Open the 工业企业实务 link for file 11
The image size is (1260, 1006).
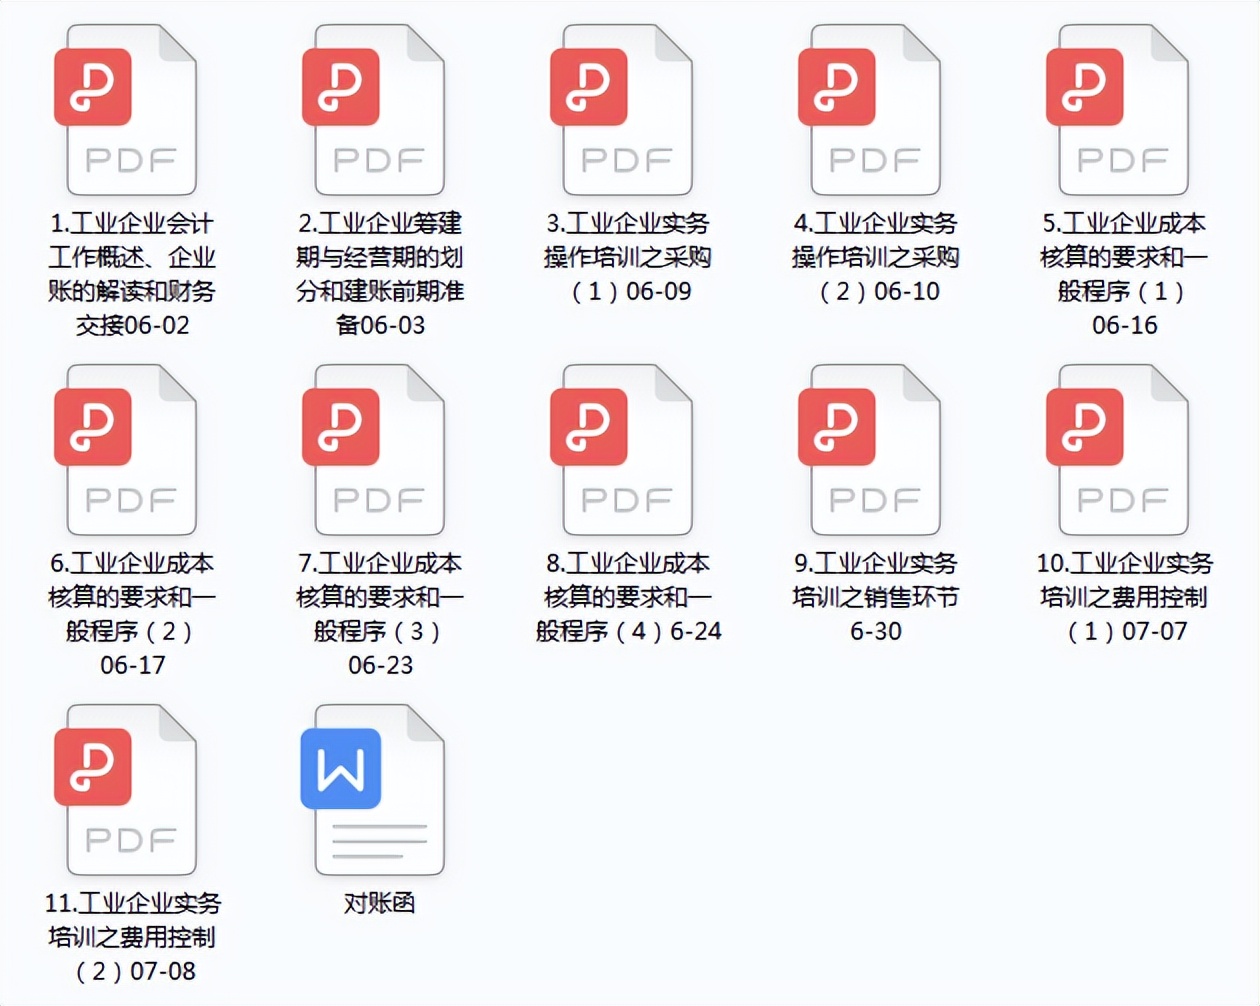click(x=143, y=903)
